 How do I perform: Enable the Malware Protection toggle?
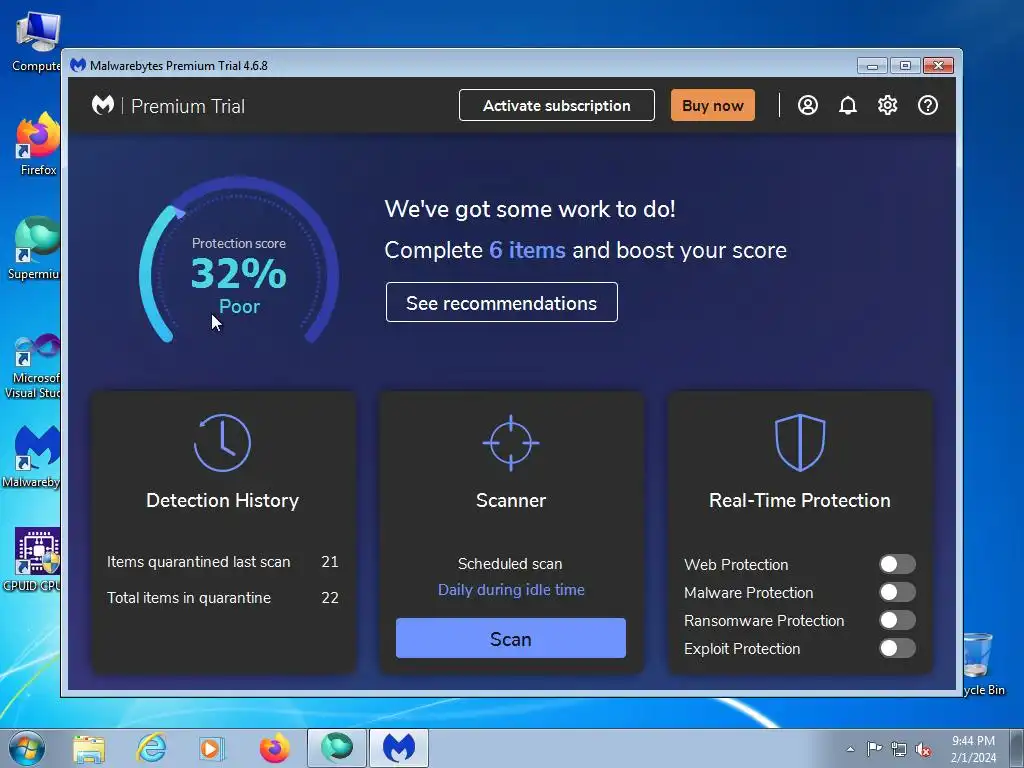(x=897, y=592)
